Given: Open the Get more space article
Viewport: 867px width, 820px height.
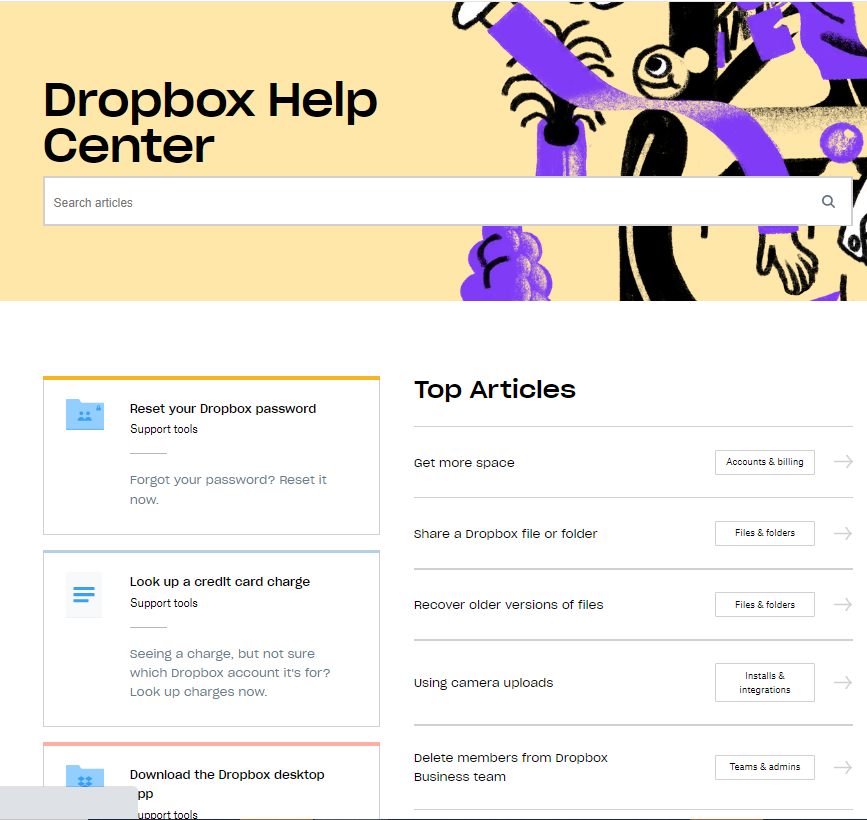Looking at the screenshot, I should pos(464,463).
